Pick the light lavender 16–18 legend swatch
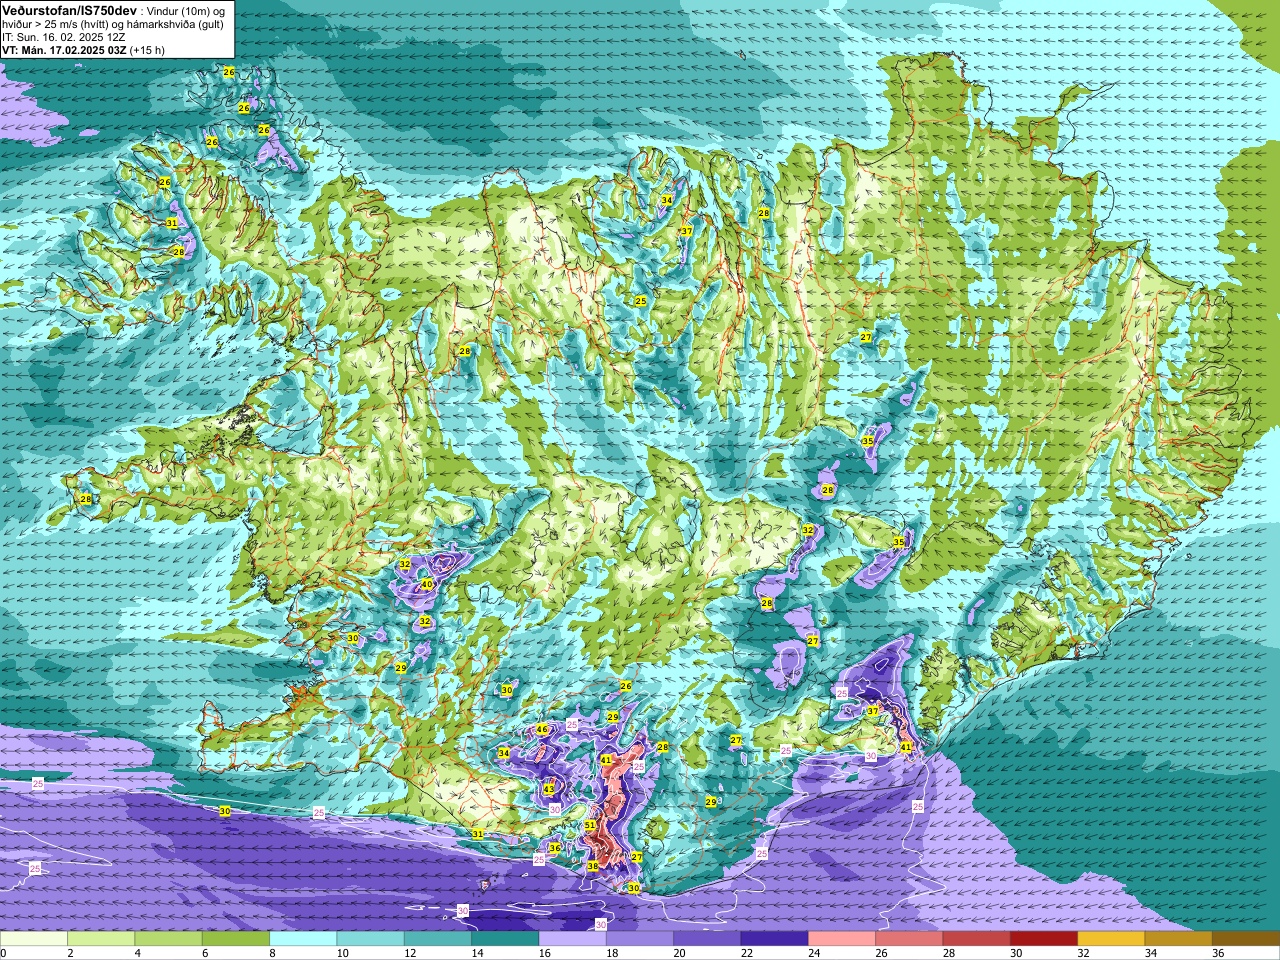The width and height of the screenshot is (1280, 960). pyautogui.click(x=572, y=939)
